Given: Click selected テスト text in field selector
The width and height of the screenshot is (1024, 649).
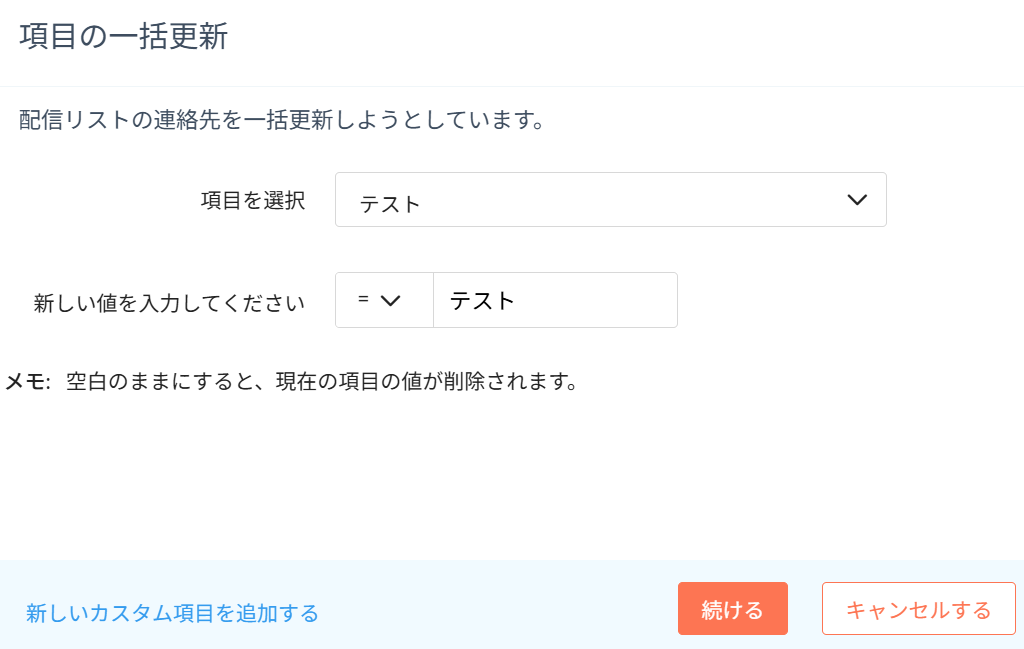Looking at the screenshot, I should 390,204.
